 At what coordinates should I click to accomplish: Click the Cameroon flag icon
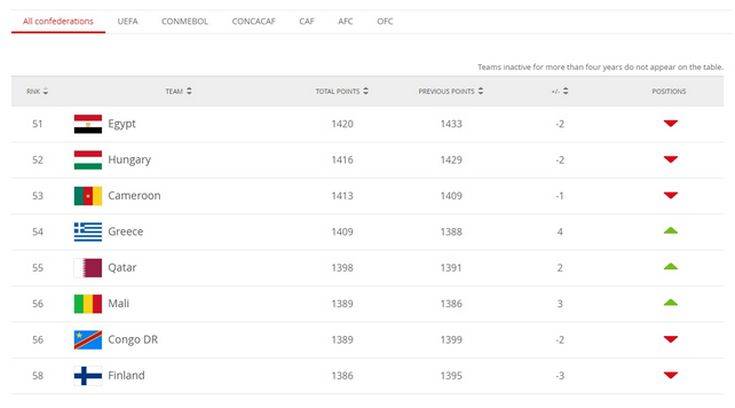88,196
